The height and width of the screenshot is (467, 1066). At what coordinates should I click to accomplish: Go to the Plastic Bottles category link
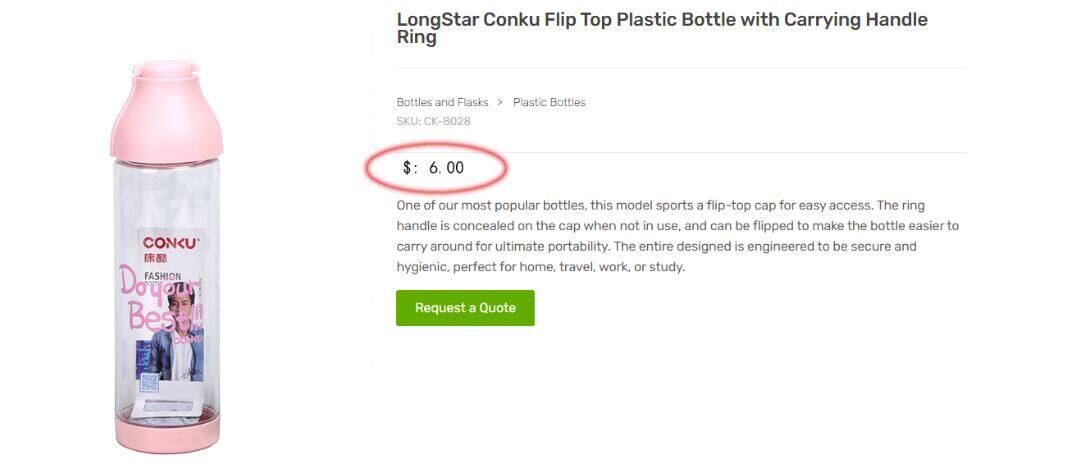point(549,102)
